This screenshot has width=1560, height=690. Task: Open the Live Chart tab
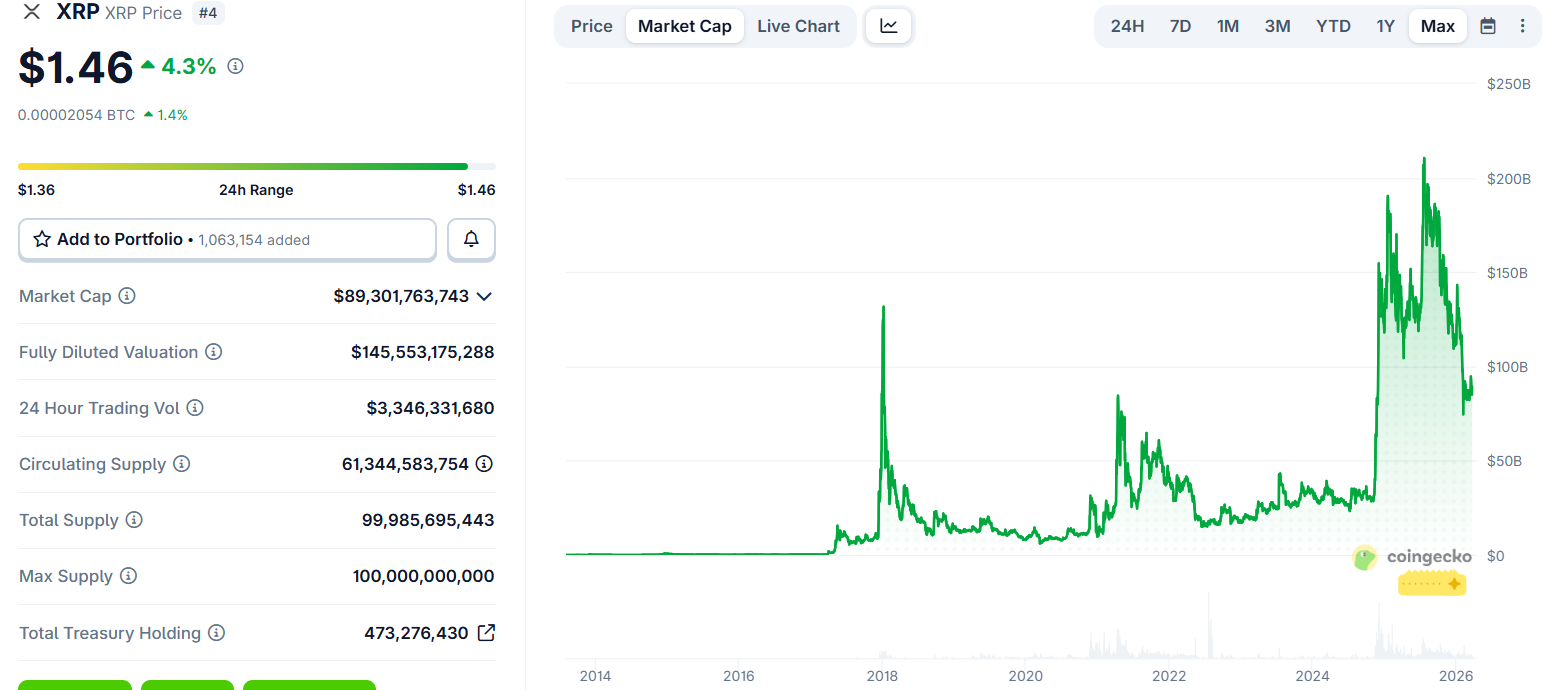point(798,26)
